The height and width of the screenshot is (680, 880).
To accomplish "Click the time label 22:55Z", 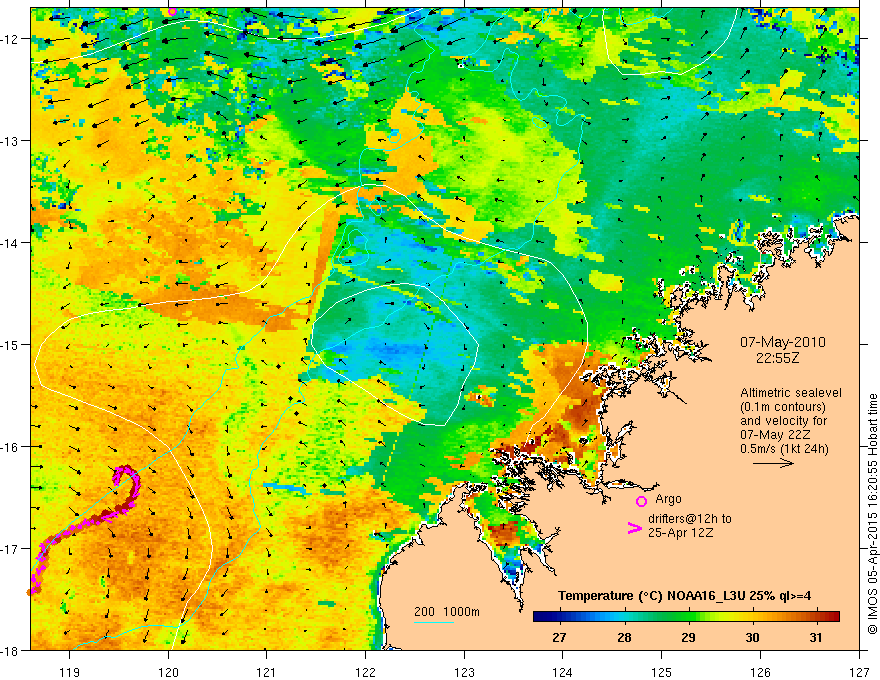I will point(777,357).
